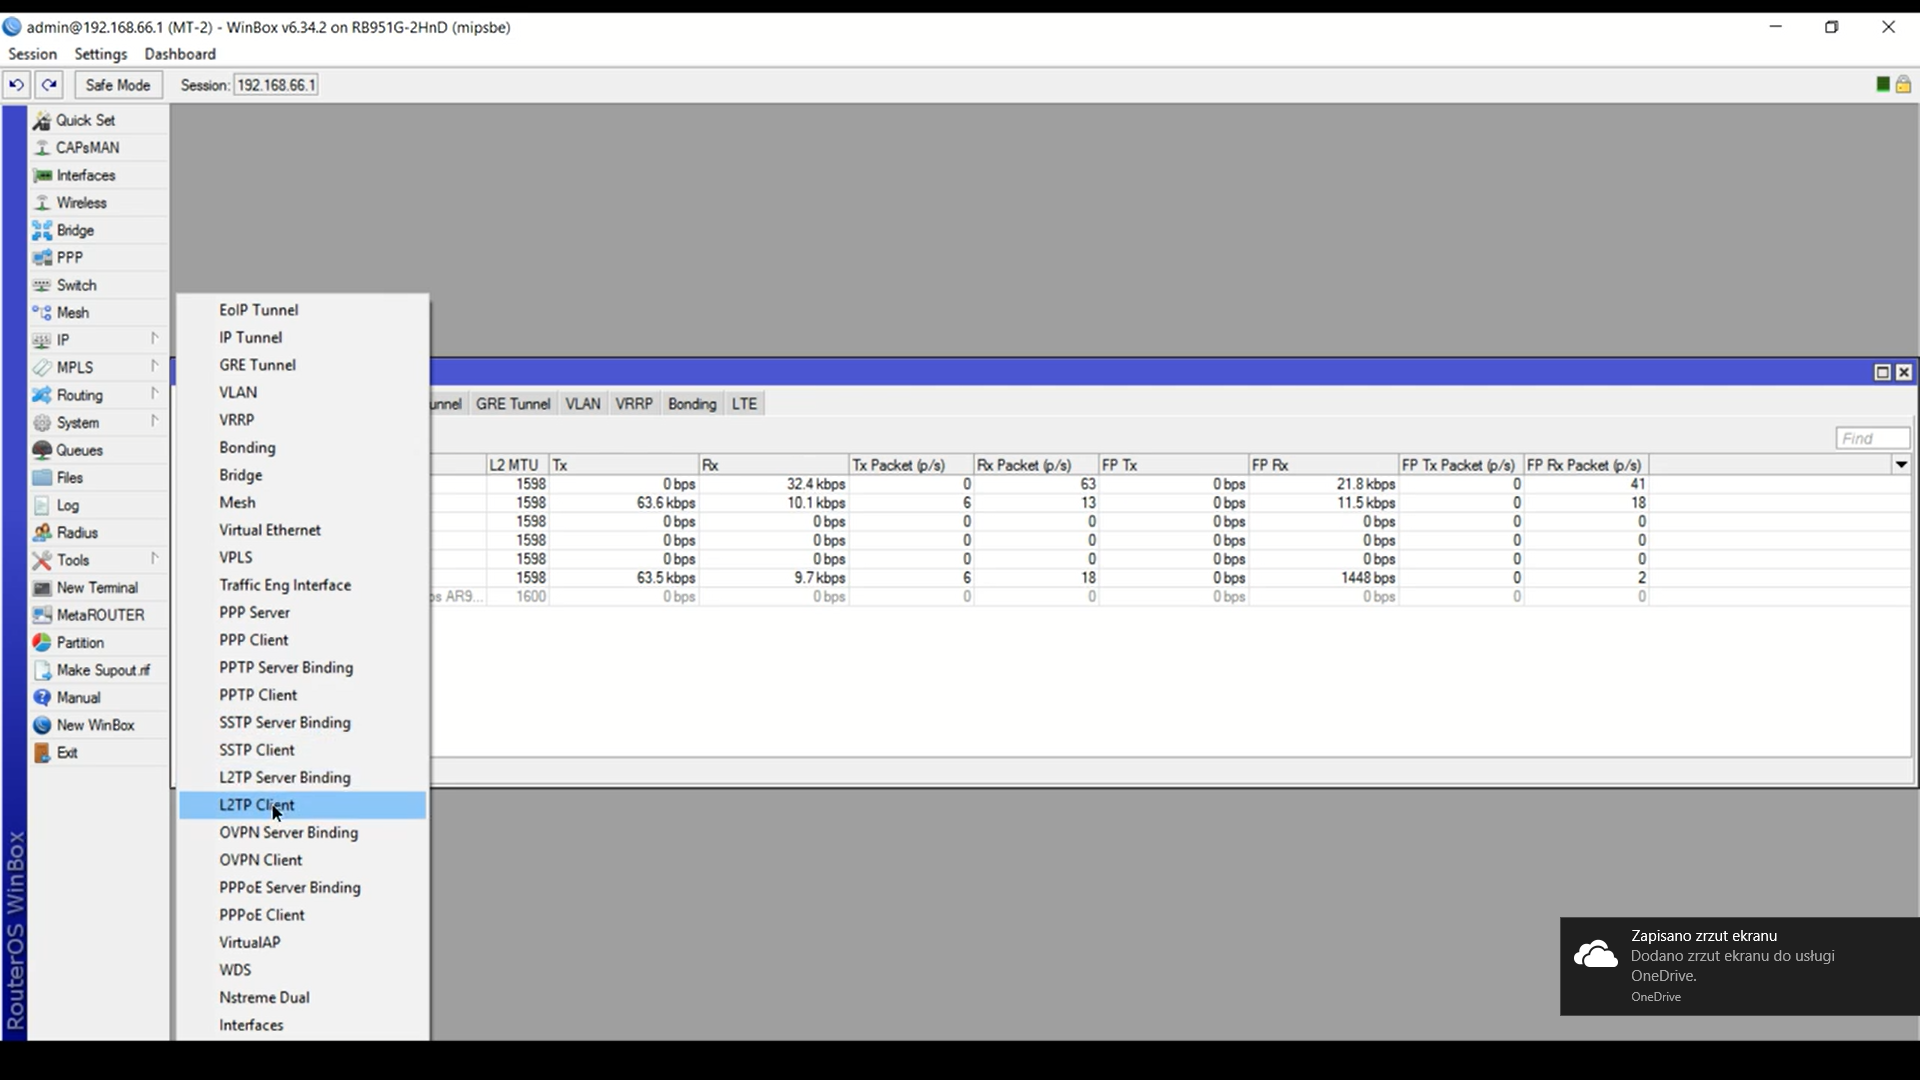Select L2TP Client from the add menu

pyautogui.click(x=302, y=805)
